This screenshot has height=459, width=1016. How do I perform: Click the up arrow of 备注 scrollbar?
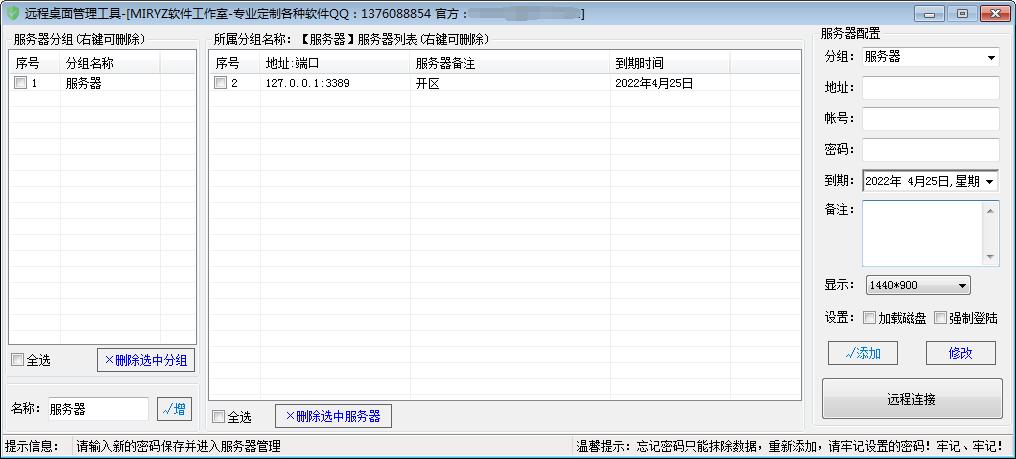point(990,210)
